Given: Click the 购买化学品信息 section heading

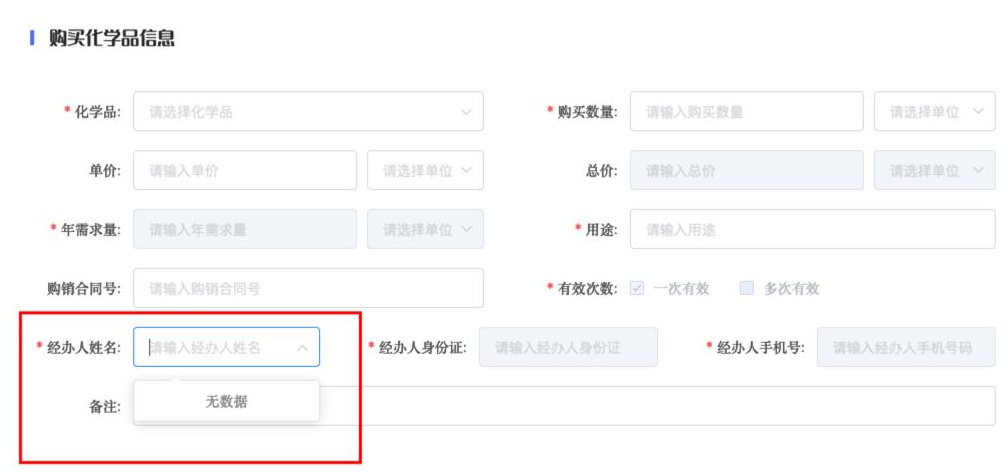Looking at the screenshot, I should click(x=112, y=39).
